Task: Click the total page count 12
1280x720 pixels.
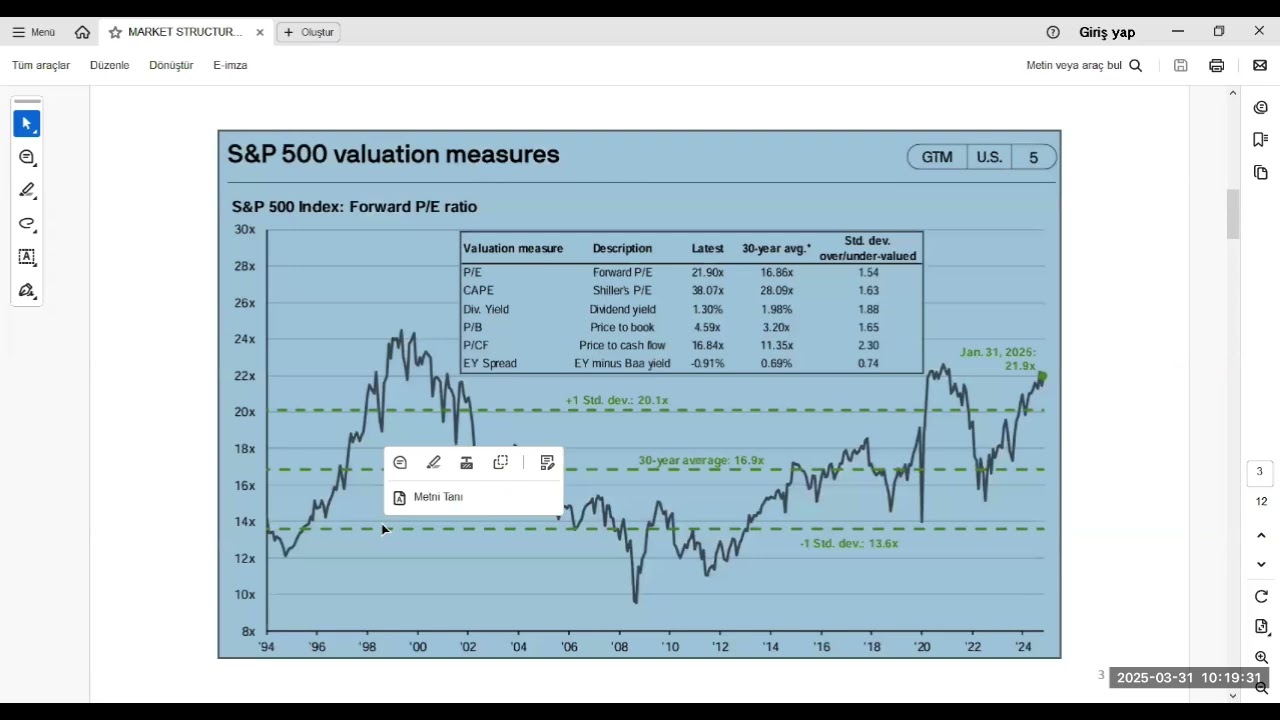Action: point(1261,502)
